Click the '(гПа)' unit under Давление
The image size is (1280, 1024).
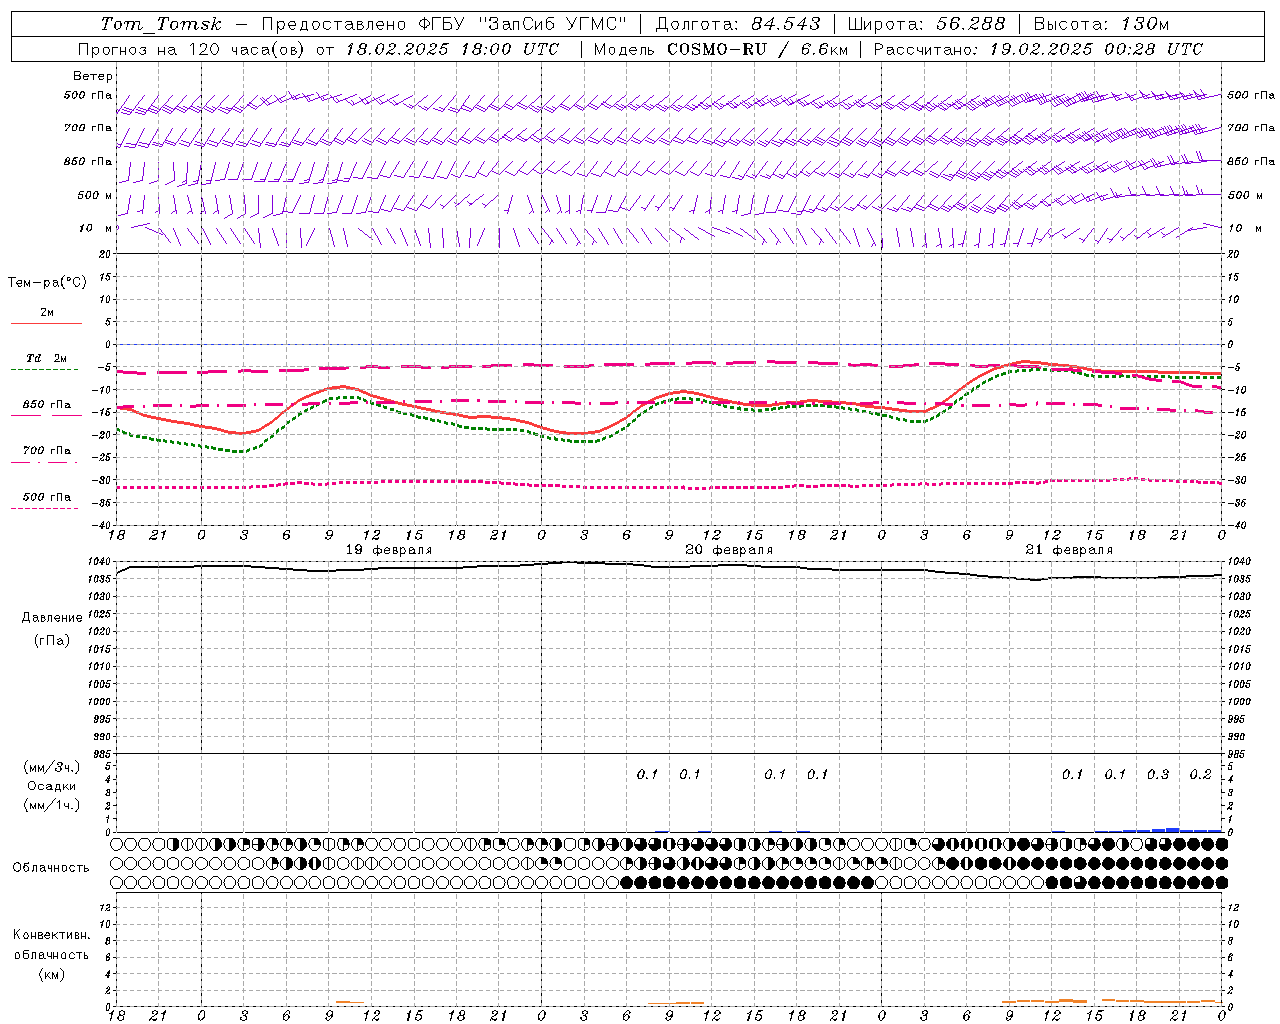pyautogui.click(x=52, y=640)
